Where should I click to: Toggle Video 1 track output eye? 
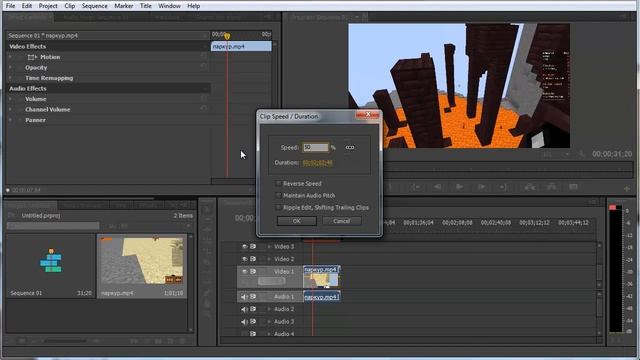pyautogui.click(x=244, y=271)
